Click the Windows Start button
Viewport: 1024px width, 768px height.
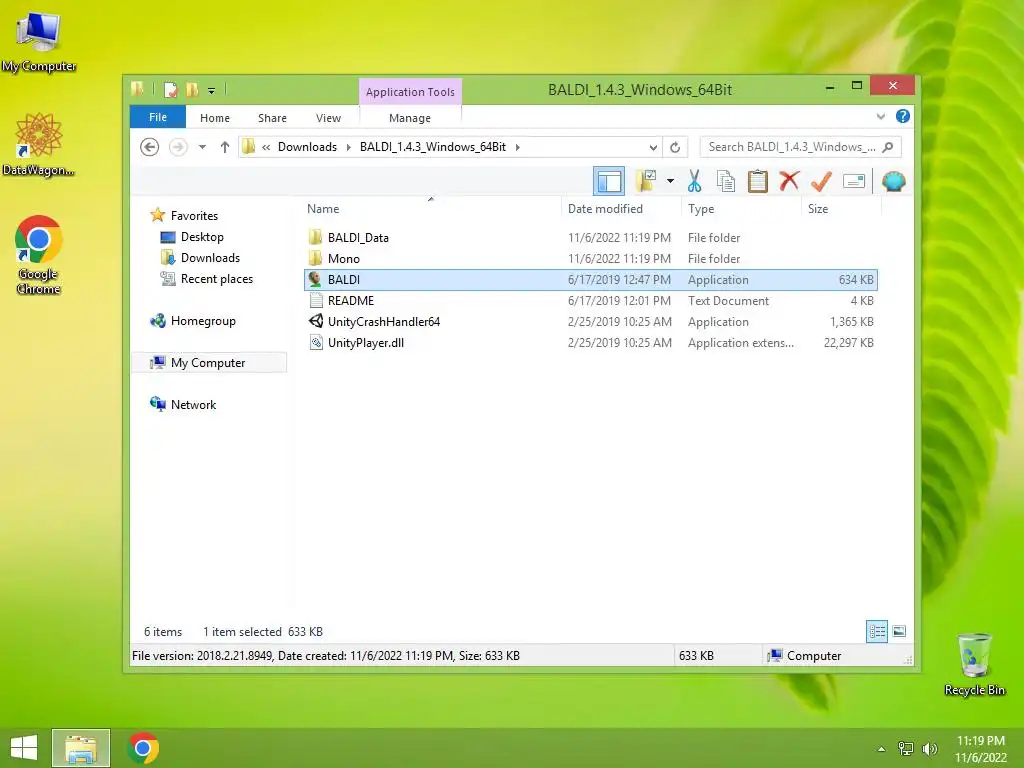click(24, 748)
